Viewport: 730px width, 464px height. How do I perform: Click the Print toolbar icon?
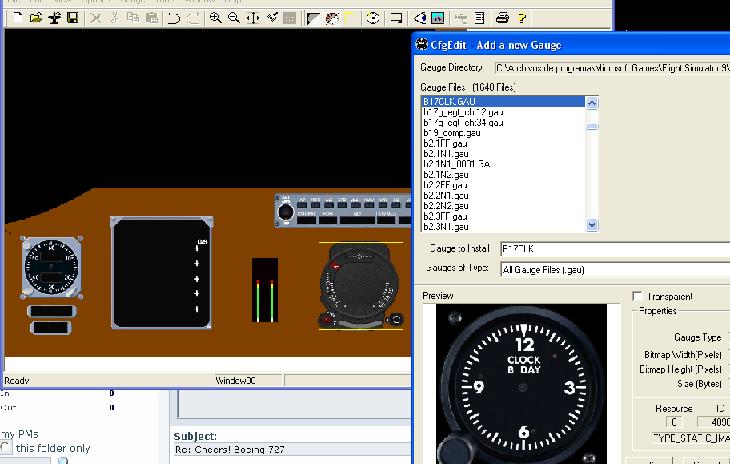503,18
